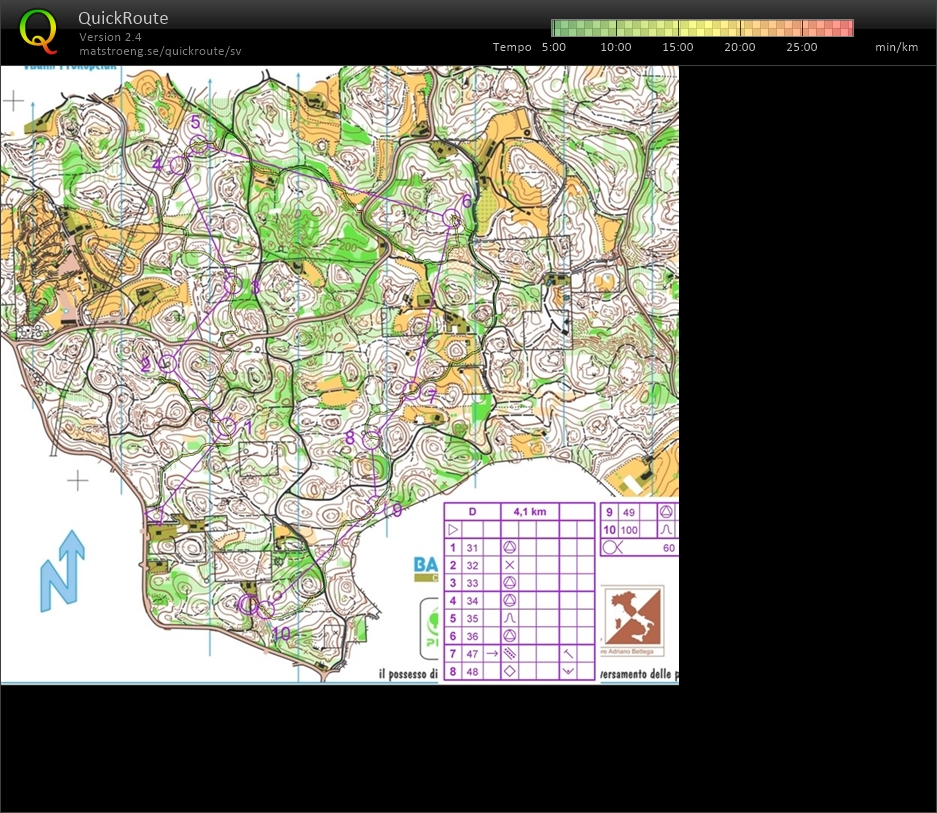Select control code 35 in the table
The height and width of the screenshot is (813, 937).
coord(472,619)
